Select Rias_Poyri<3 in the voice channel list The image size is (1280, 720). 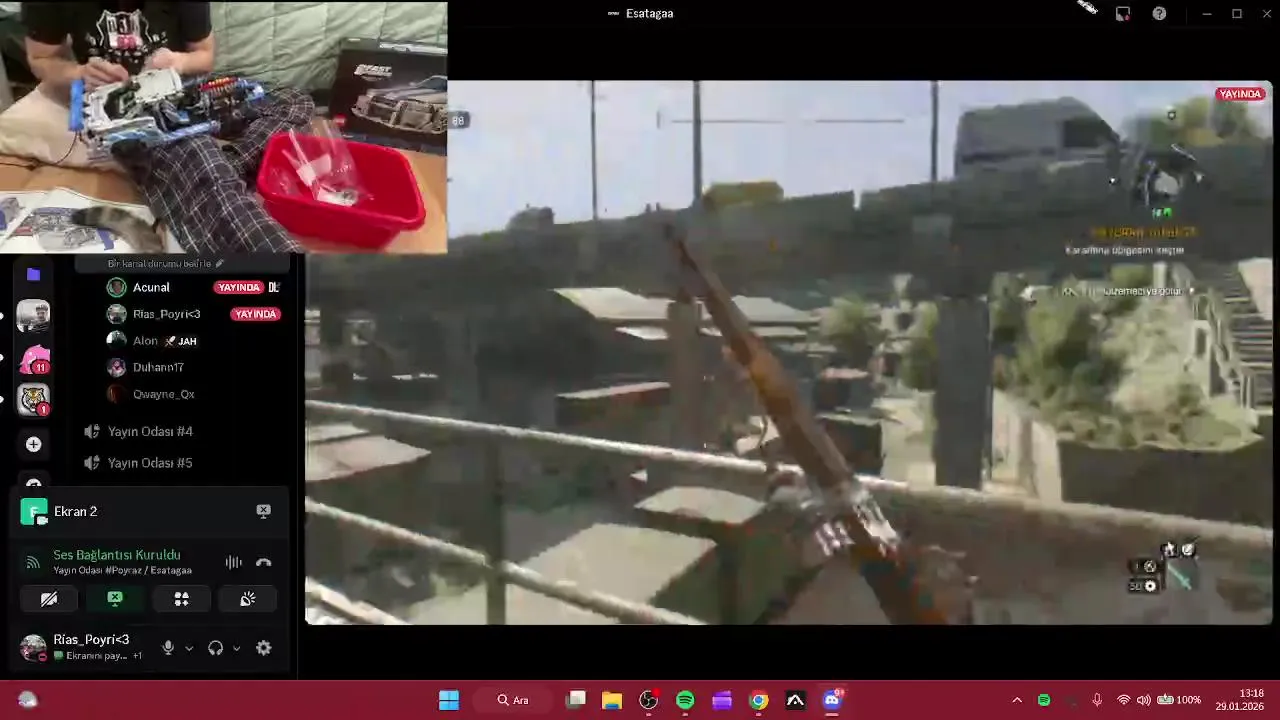166,314
